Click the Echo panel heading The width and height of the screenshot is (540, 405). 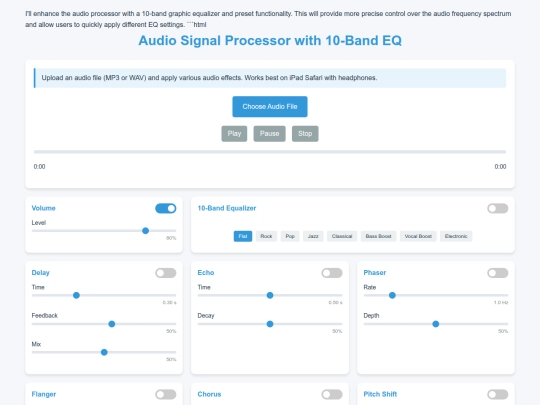coord(206,272)
